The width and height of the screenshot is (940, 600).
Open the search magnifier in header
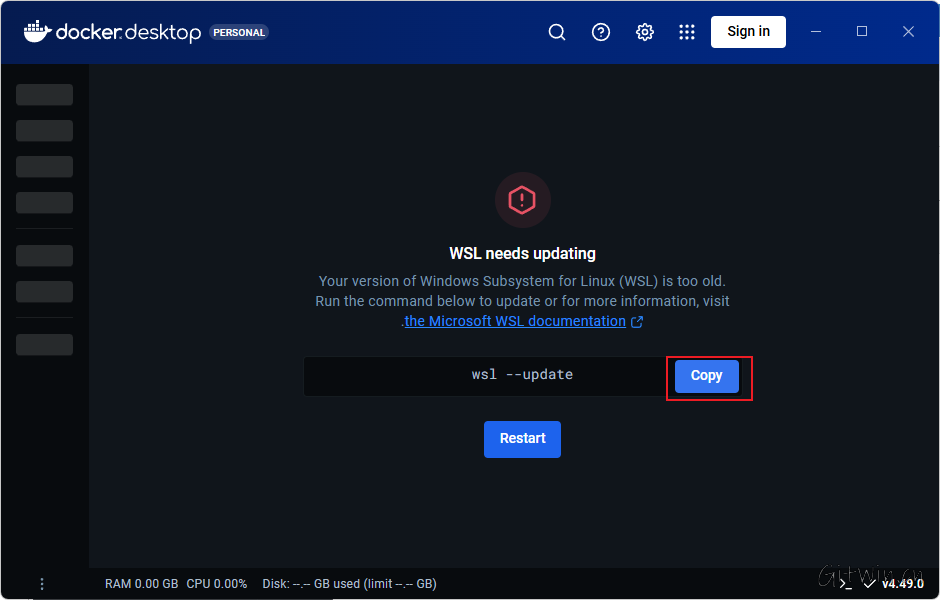[557, 32]
